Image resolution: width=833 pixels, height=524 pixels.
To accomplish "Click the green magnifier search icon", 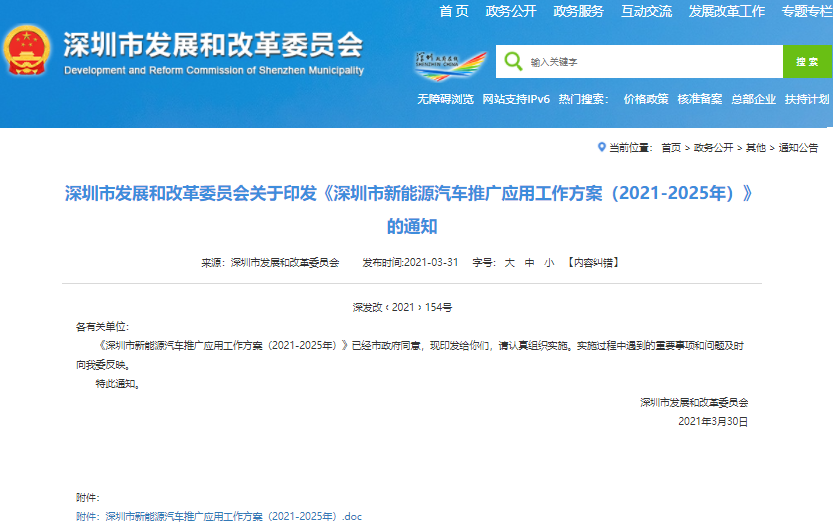I will pos(514,61).
